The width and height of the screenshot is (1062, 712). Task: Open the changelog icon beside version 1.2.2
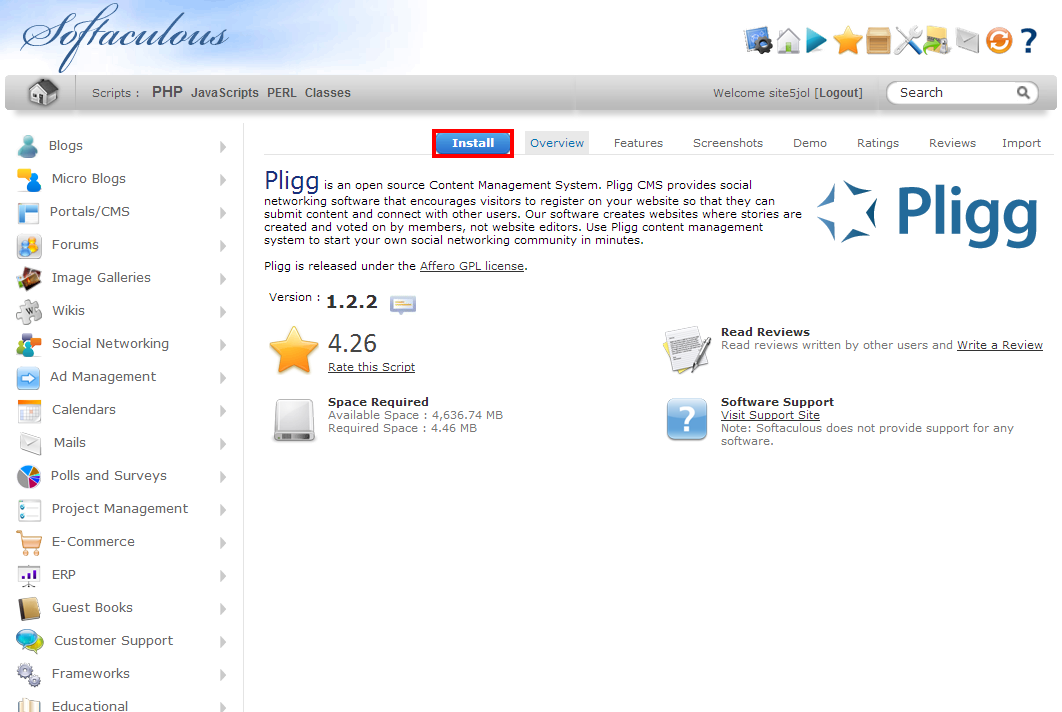[x=403, y=304]
